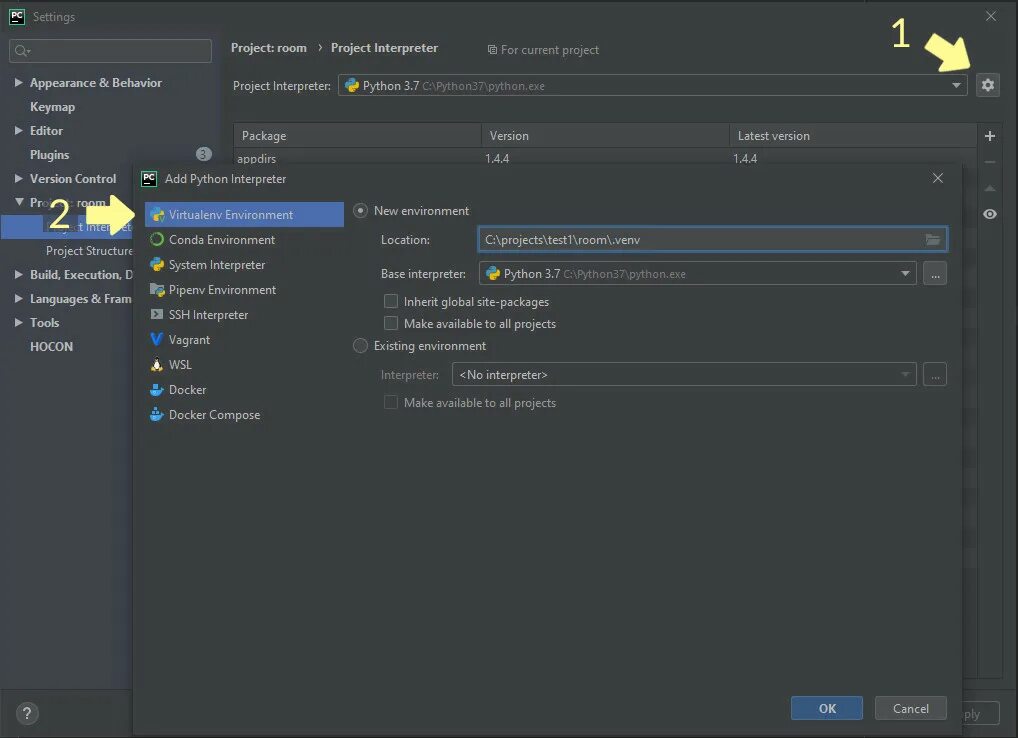
Task: Click the Latest version column header
Action: 852,136
